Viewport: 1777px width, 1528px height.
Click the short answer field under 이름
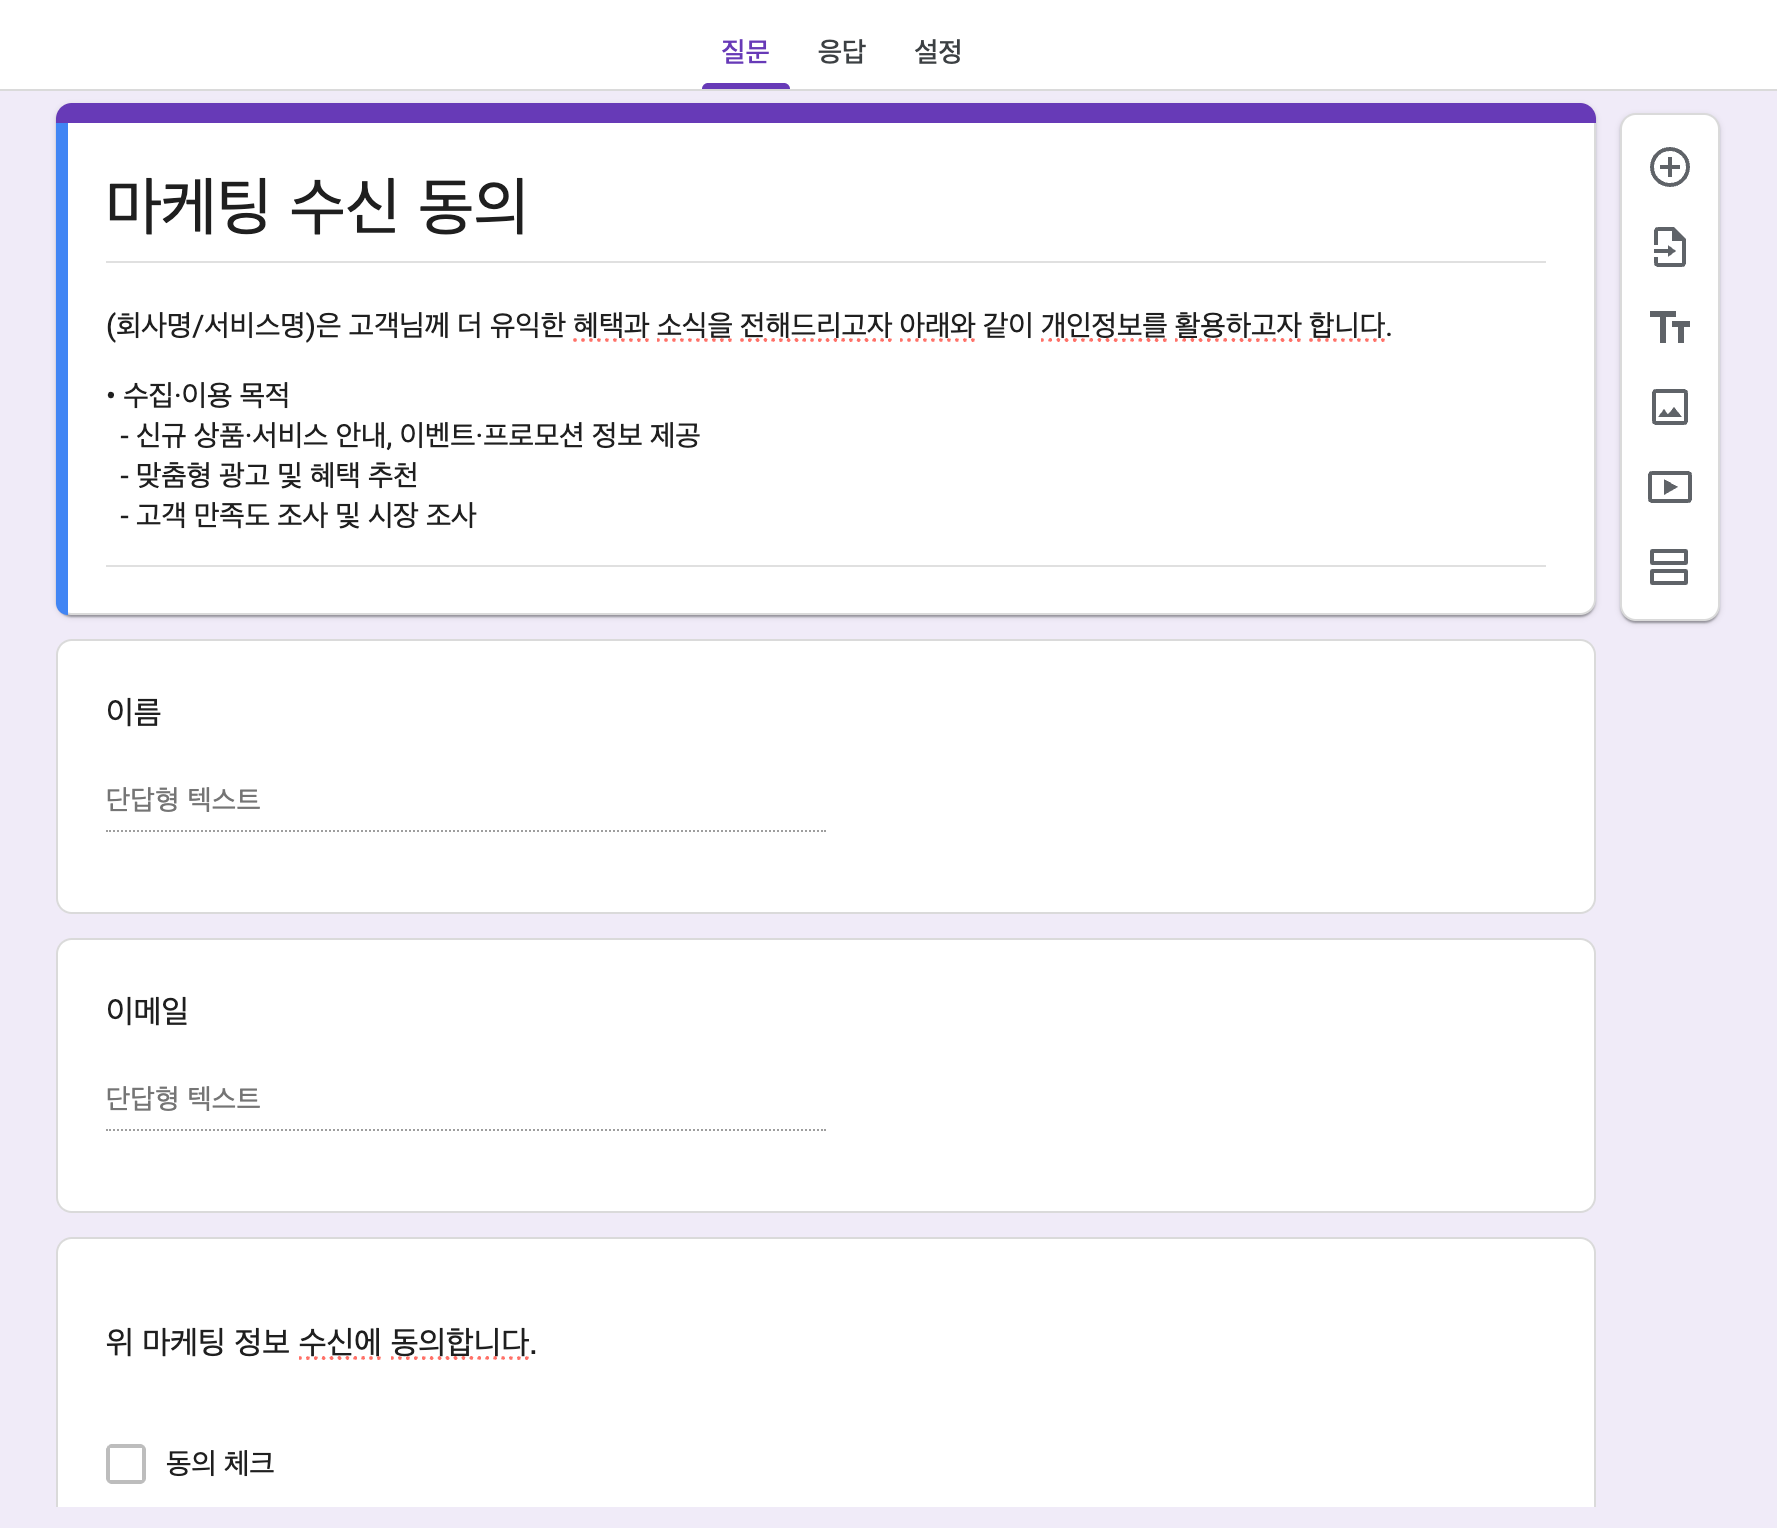pos(465,799)
